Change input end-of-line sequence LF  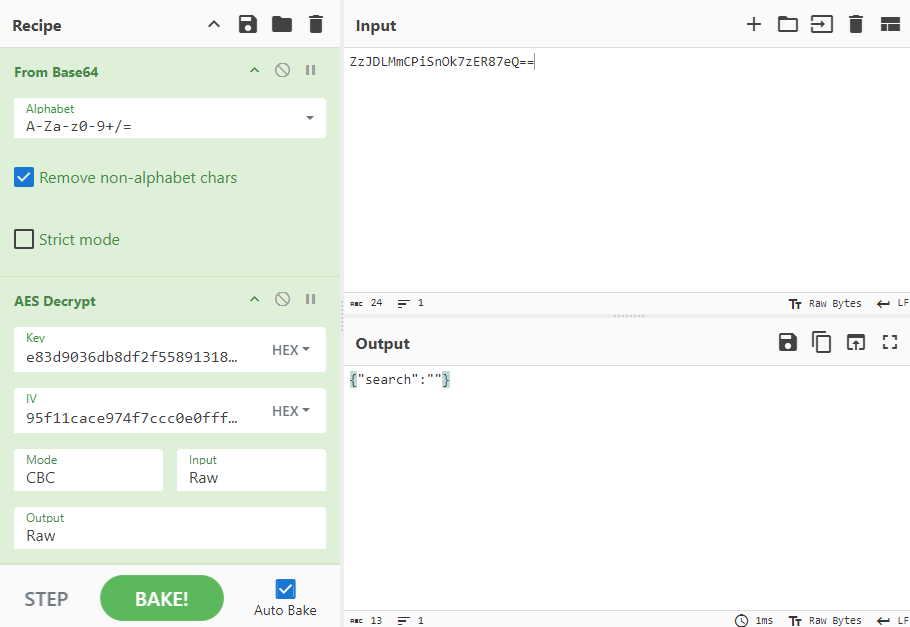point(893,304)
